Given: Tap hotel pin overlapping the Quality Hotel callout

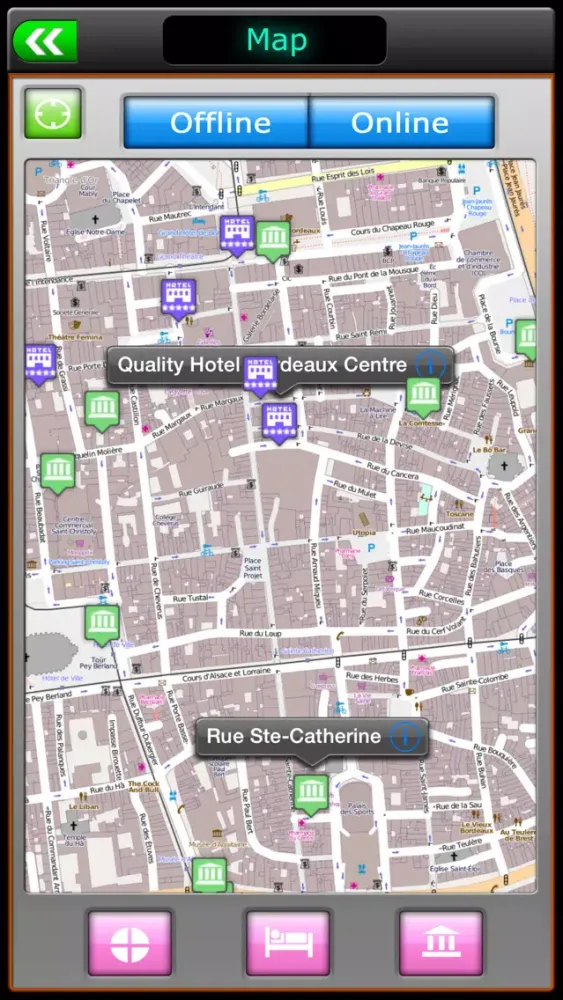Looking at the screenshot, I should point(261,376).
